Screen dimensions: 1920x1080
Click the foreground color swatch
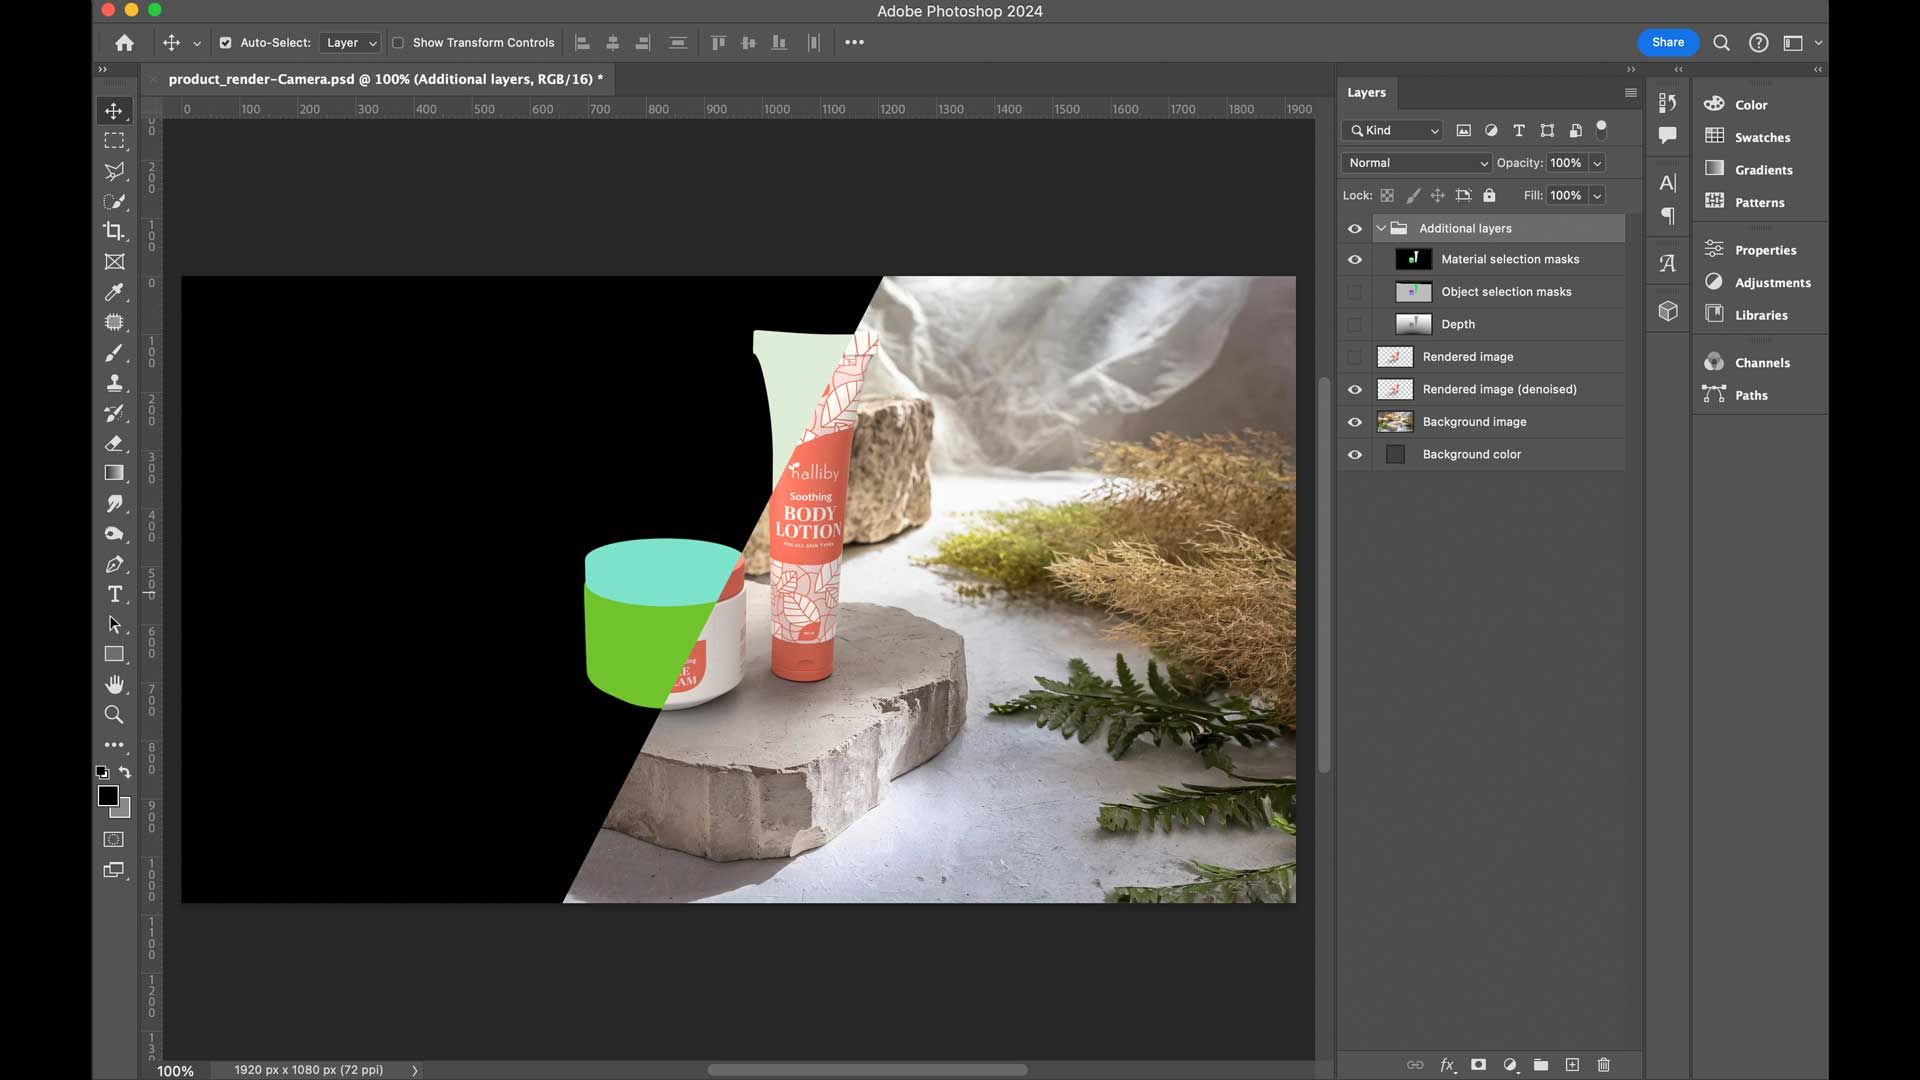point(108,797)
